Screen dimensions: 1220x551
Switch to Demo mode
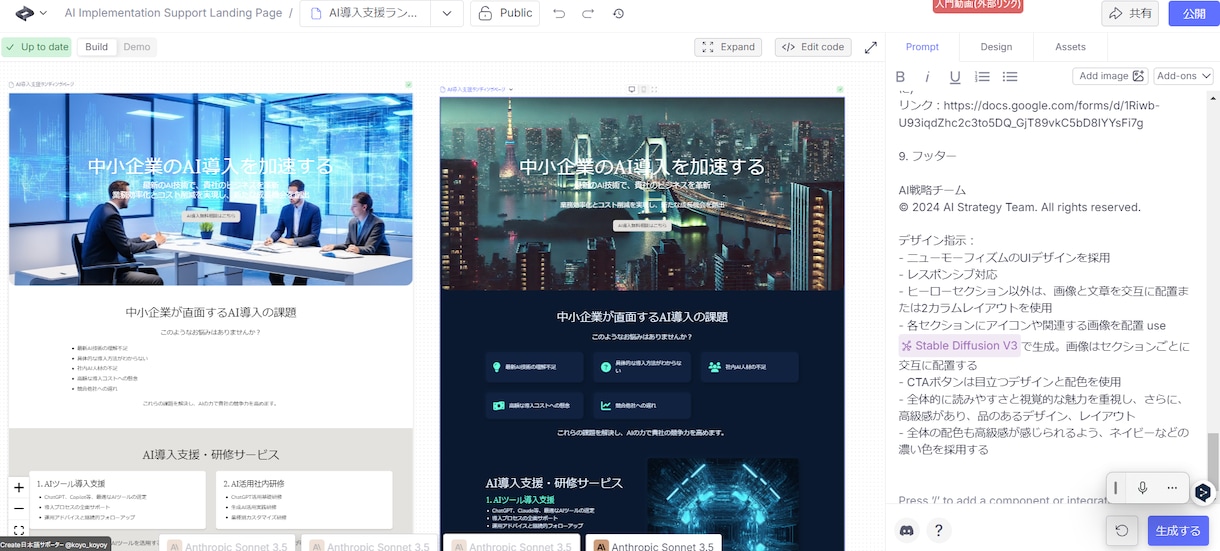pos(137,47)
